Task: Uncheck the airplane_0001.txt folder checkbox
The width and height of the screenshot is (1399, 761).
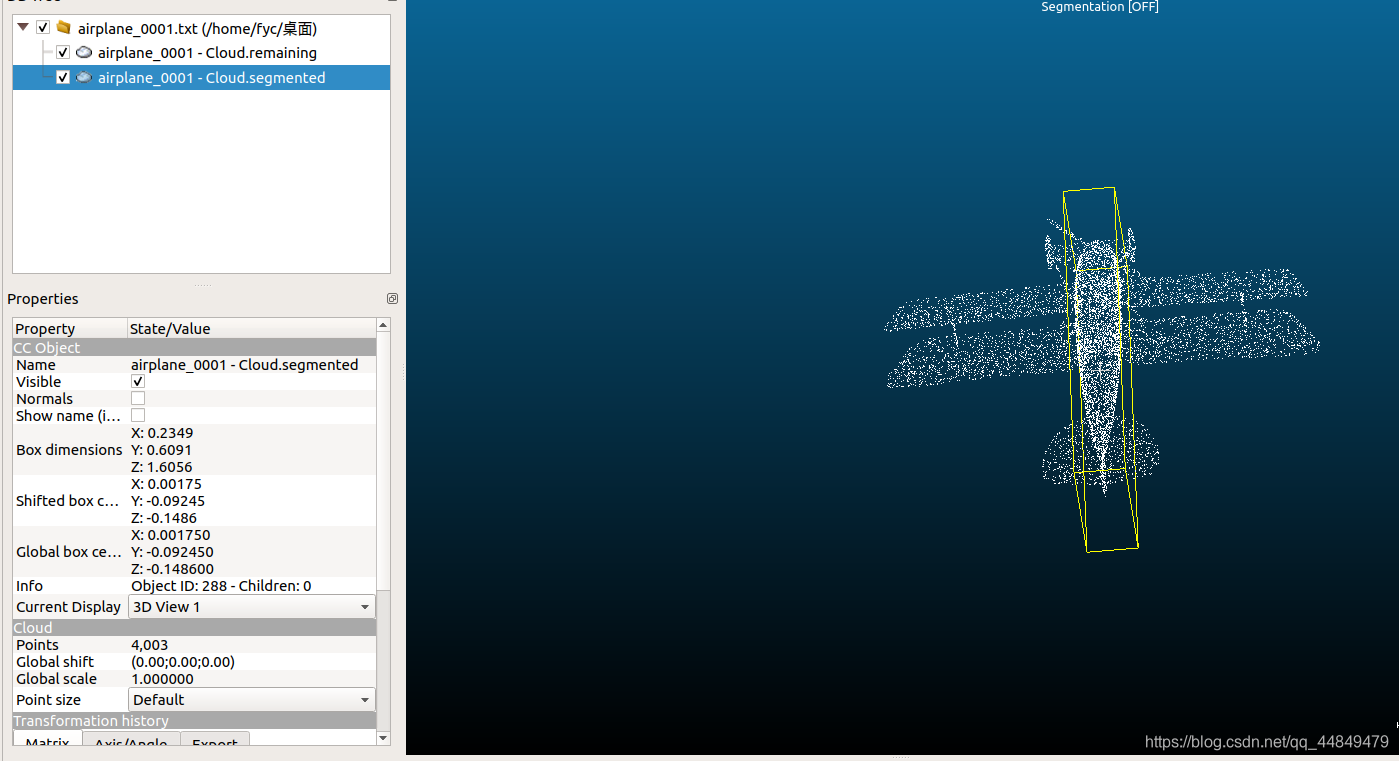Action: [x=43, y=28]
